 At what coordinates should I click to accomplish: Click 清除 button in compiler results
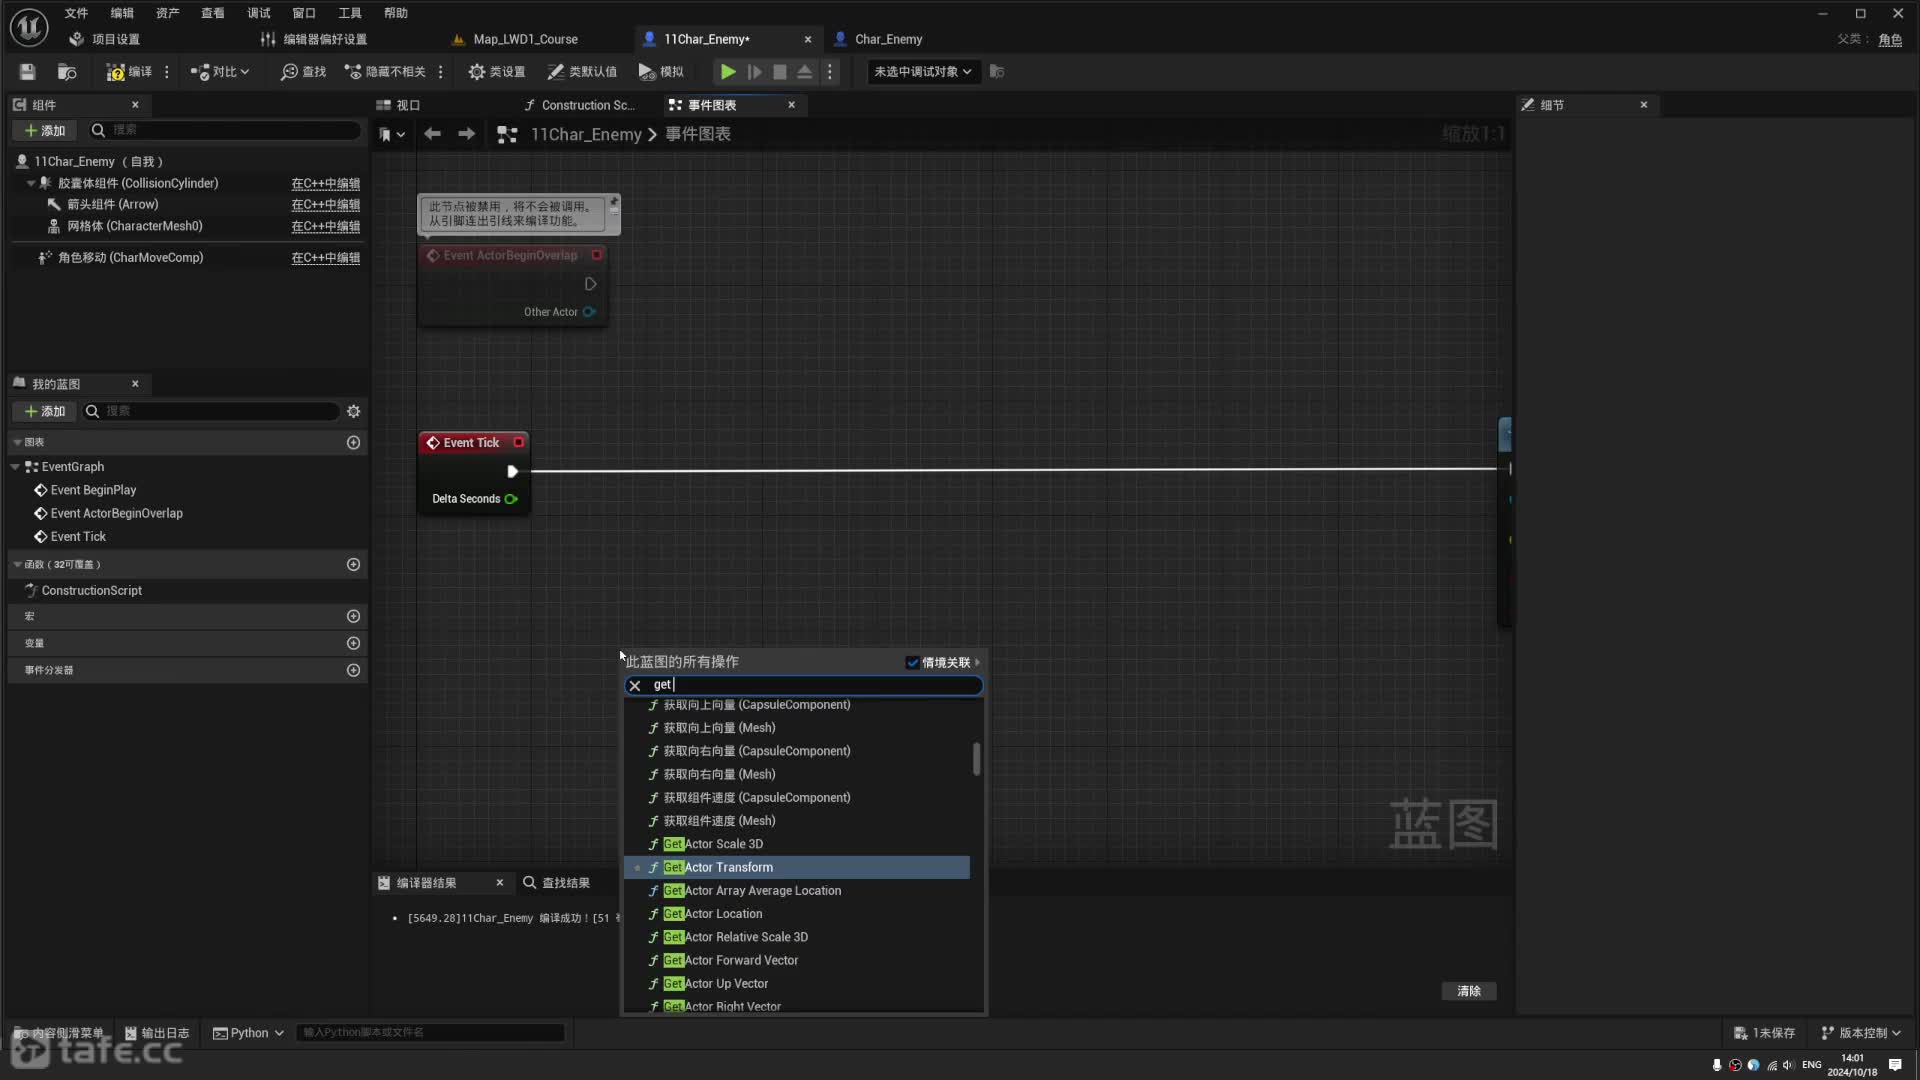click(x=1468, y=991)
